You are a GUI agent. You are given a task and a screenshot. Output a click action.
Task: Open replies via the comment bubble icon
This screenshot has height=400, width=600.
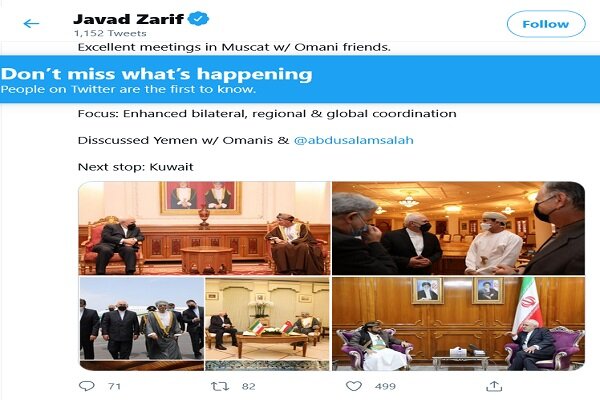[86, 385]
